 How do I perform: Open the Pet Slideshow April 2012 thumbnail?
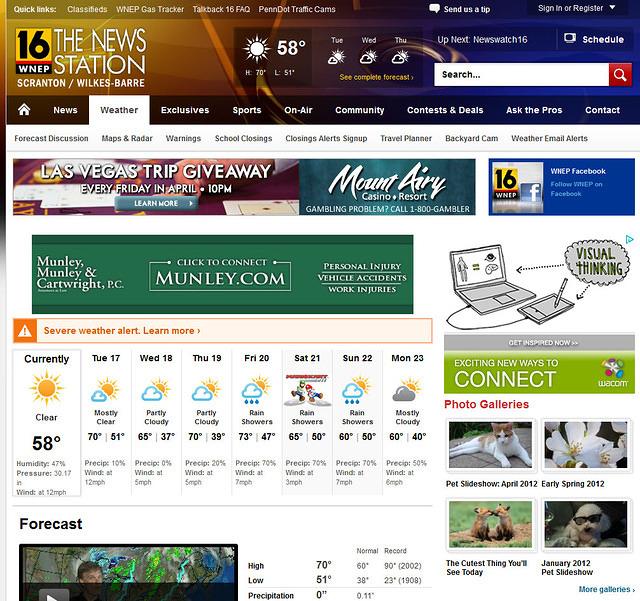pyautogui.click(x=490, y=445)
